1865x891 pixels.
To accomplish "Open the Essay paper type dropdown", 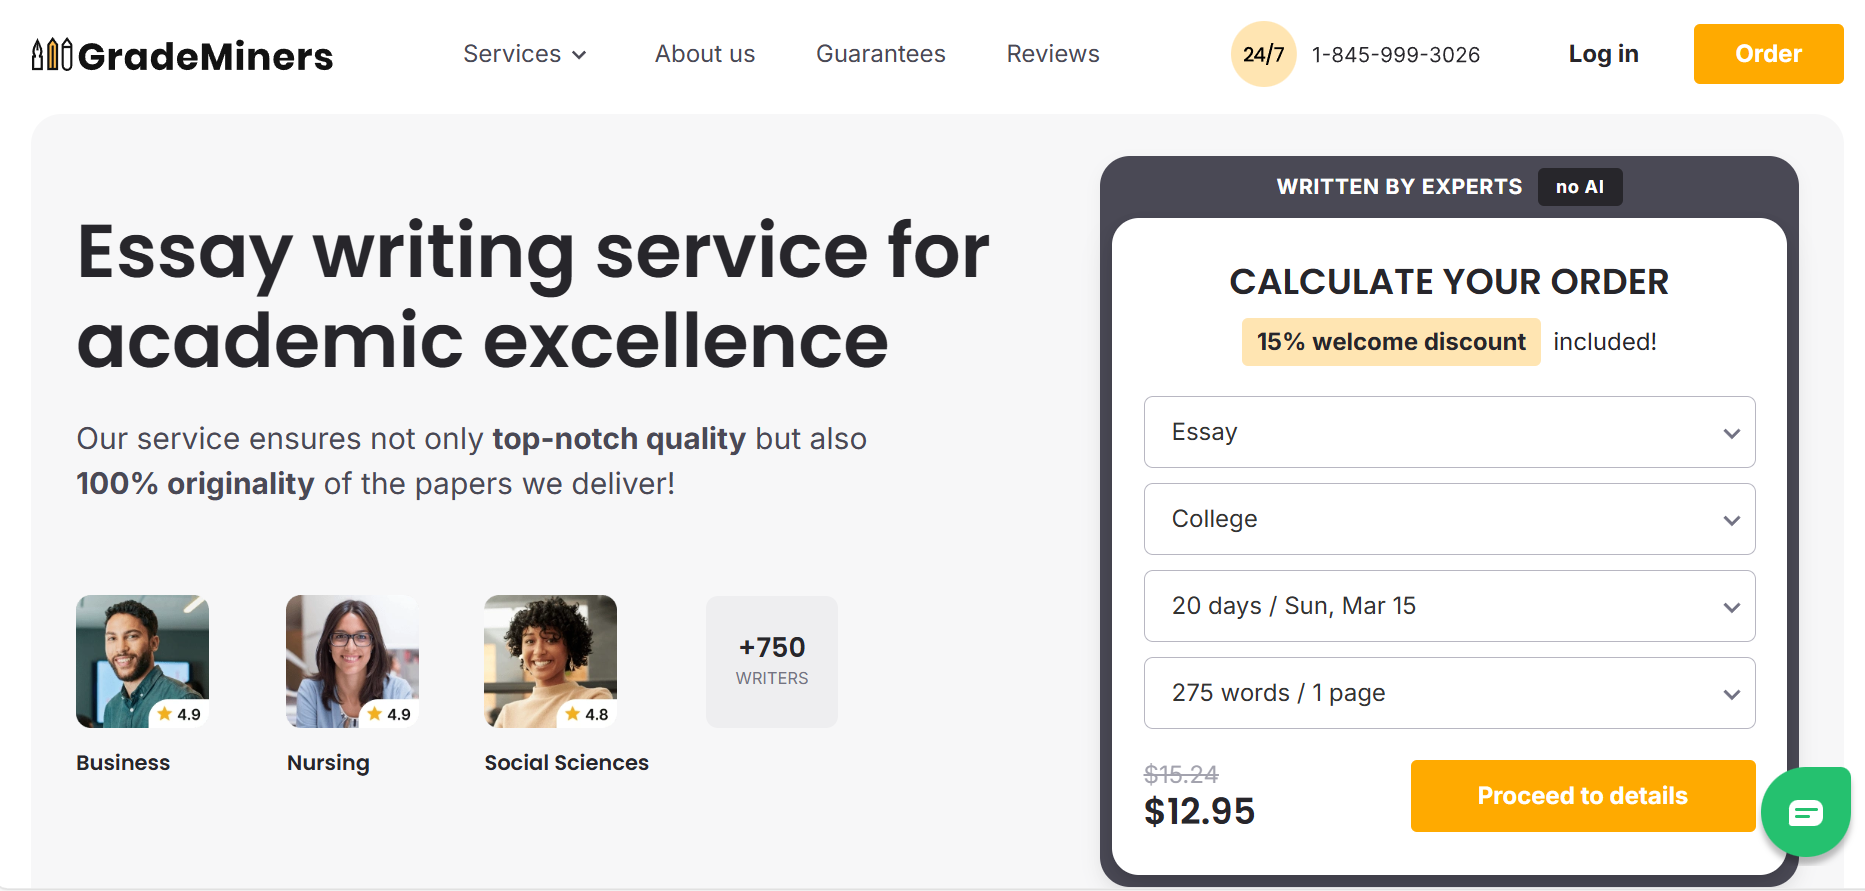I will point(1448,432).
